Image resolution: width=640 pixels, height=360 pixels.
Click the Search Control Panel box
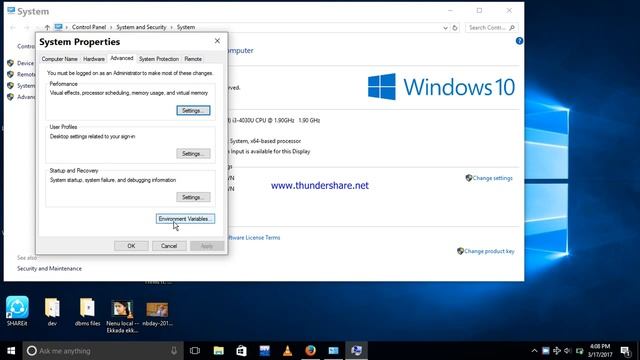[x=491, y=27]
